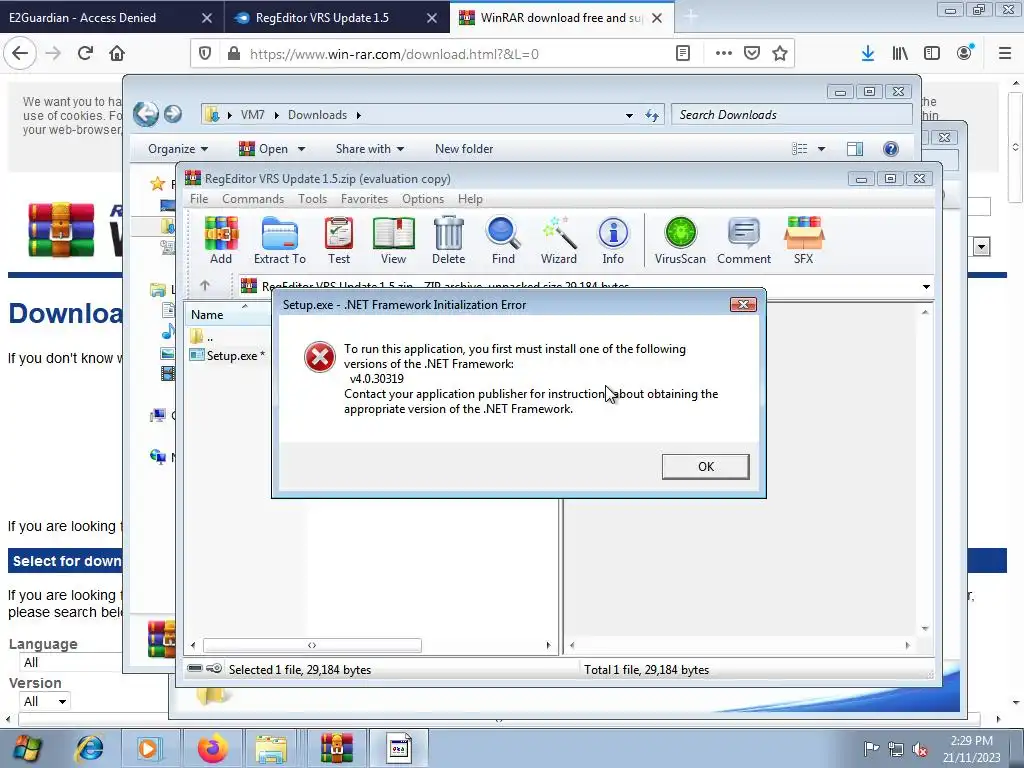This screenshot has width=1024, height=768.
Task: Click the change view icon in Explorer
Action: [x=800, y=149]
